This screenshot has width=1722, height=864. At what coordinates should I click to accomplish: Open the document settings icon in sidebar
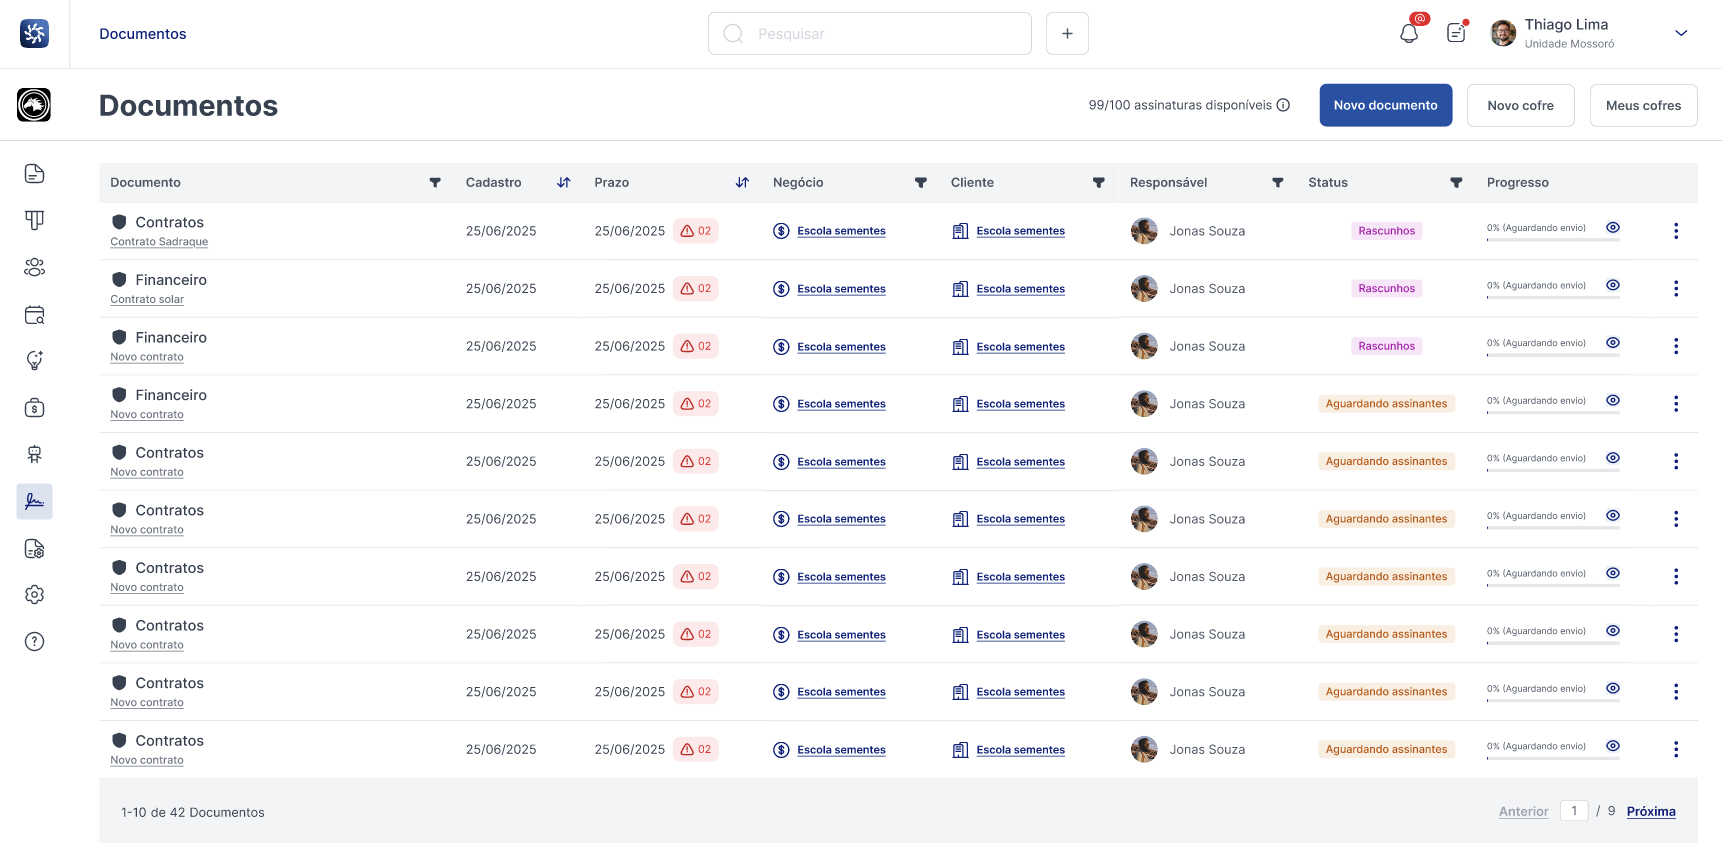click(34, 548)
